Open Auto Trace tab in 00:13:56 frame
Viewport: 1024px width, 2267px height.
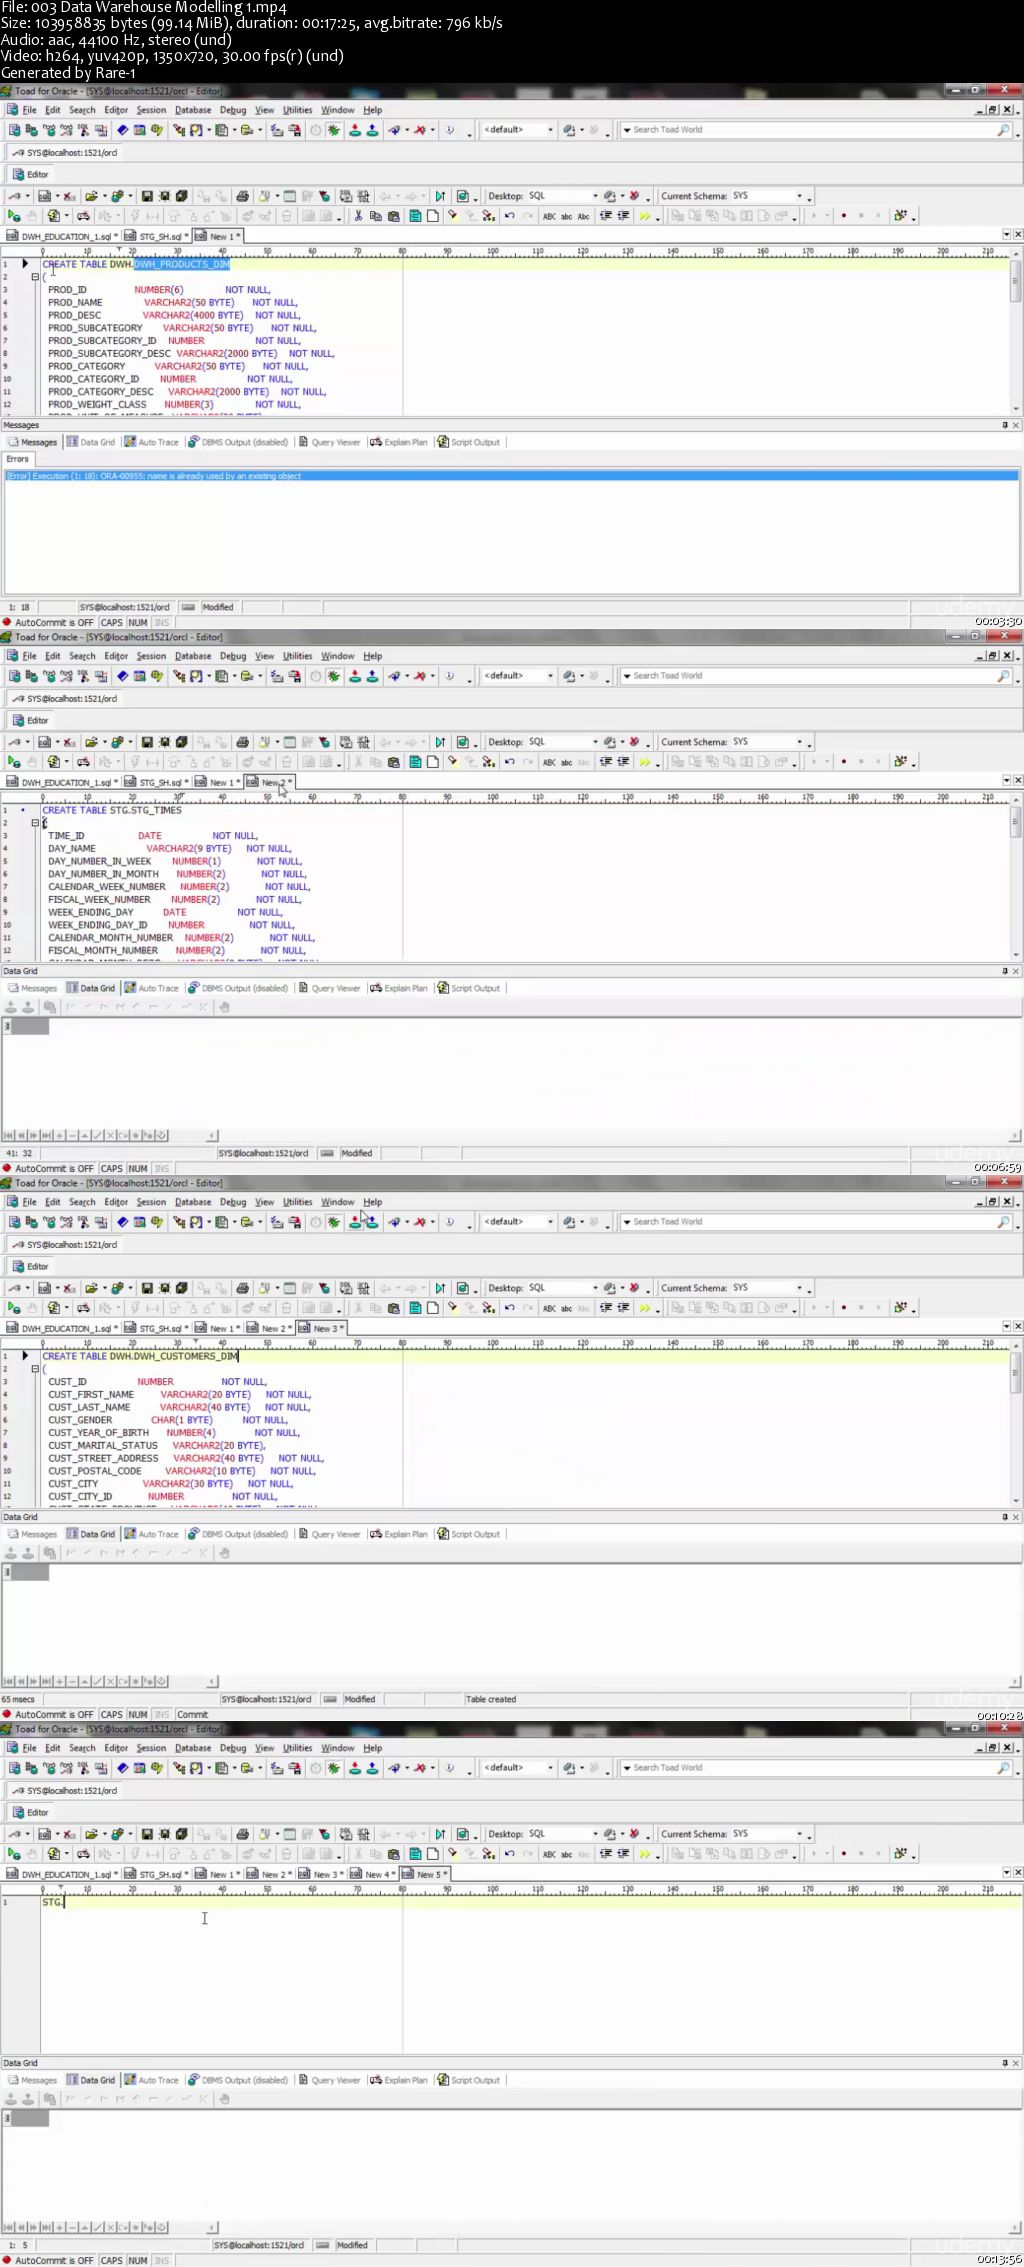pyautogui.click(x=151, y=2080)
